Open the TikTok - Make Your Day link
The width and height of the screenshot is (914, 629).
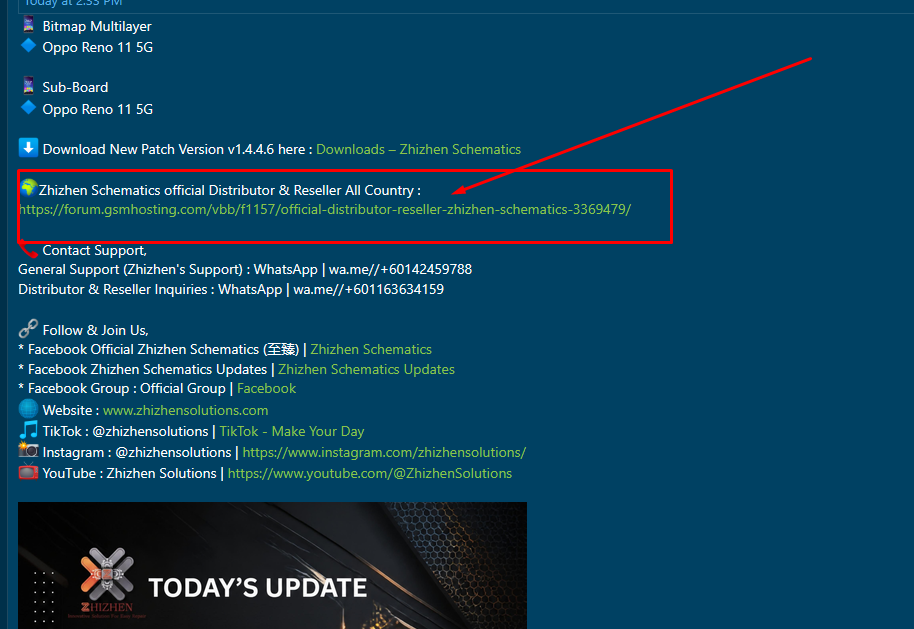[x=291, y=431]
